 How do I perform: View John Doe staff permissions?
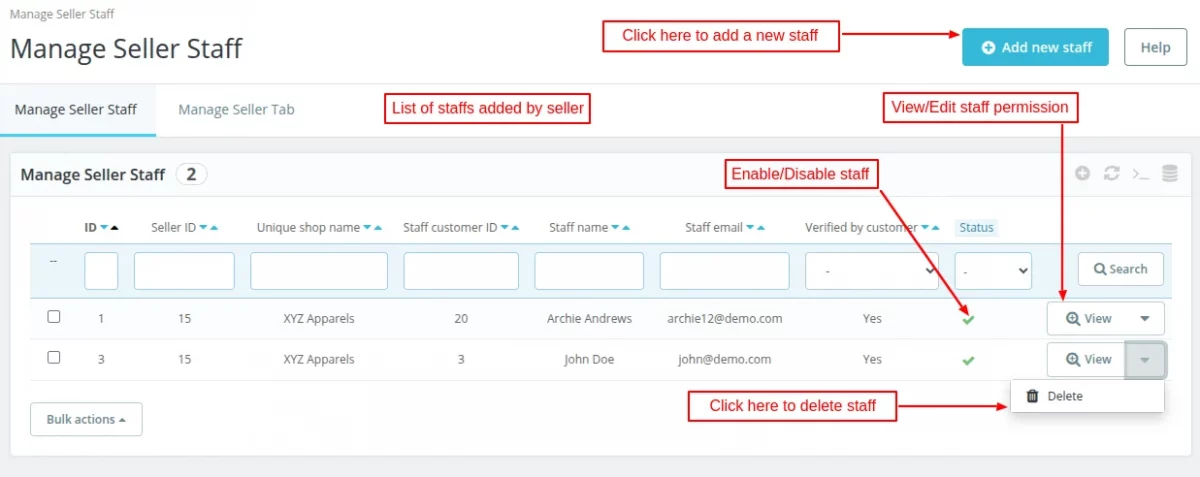coord(1087,359)
